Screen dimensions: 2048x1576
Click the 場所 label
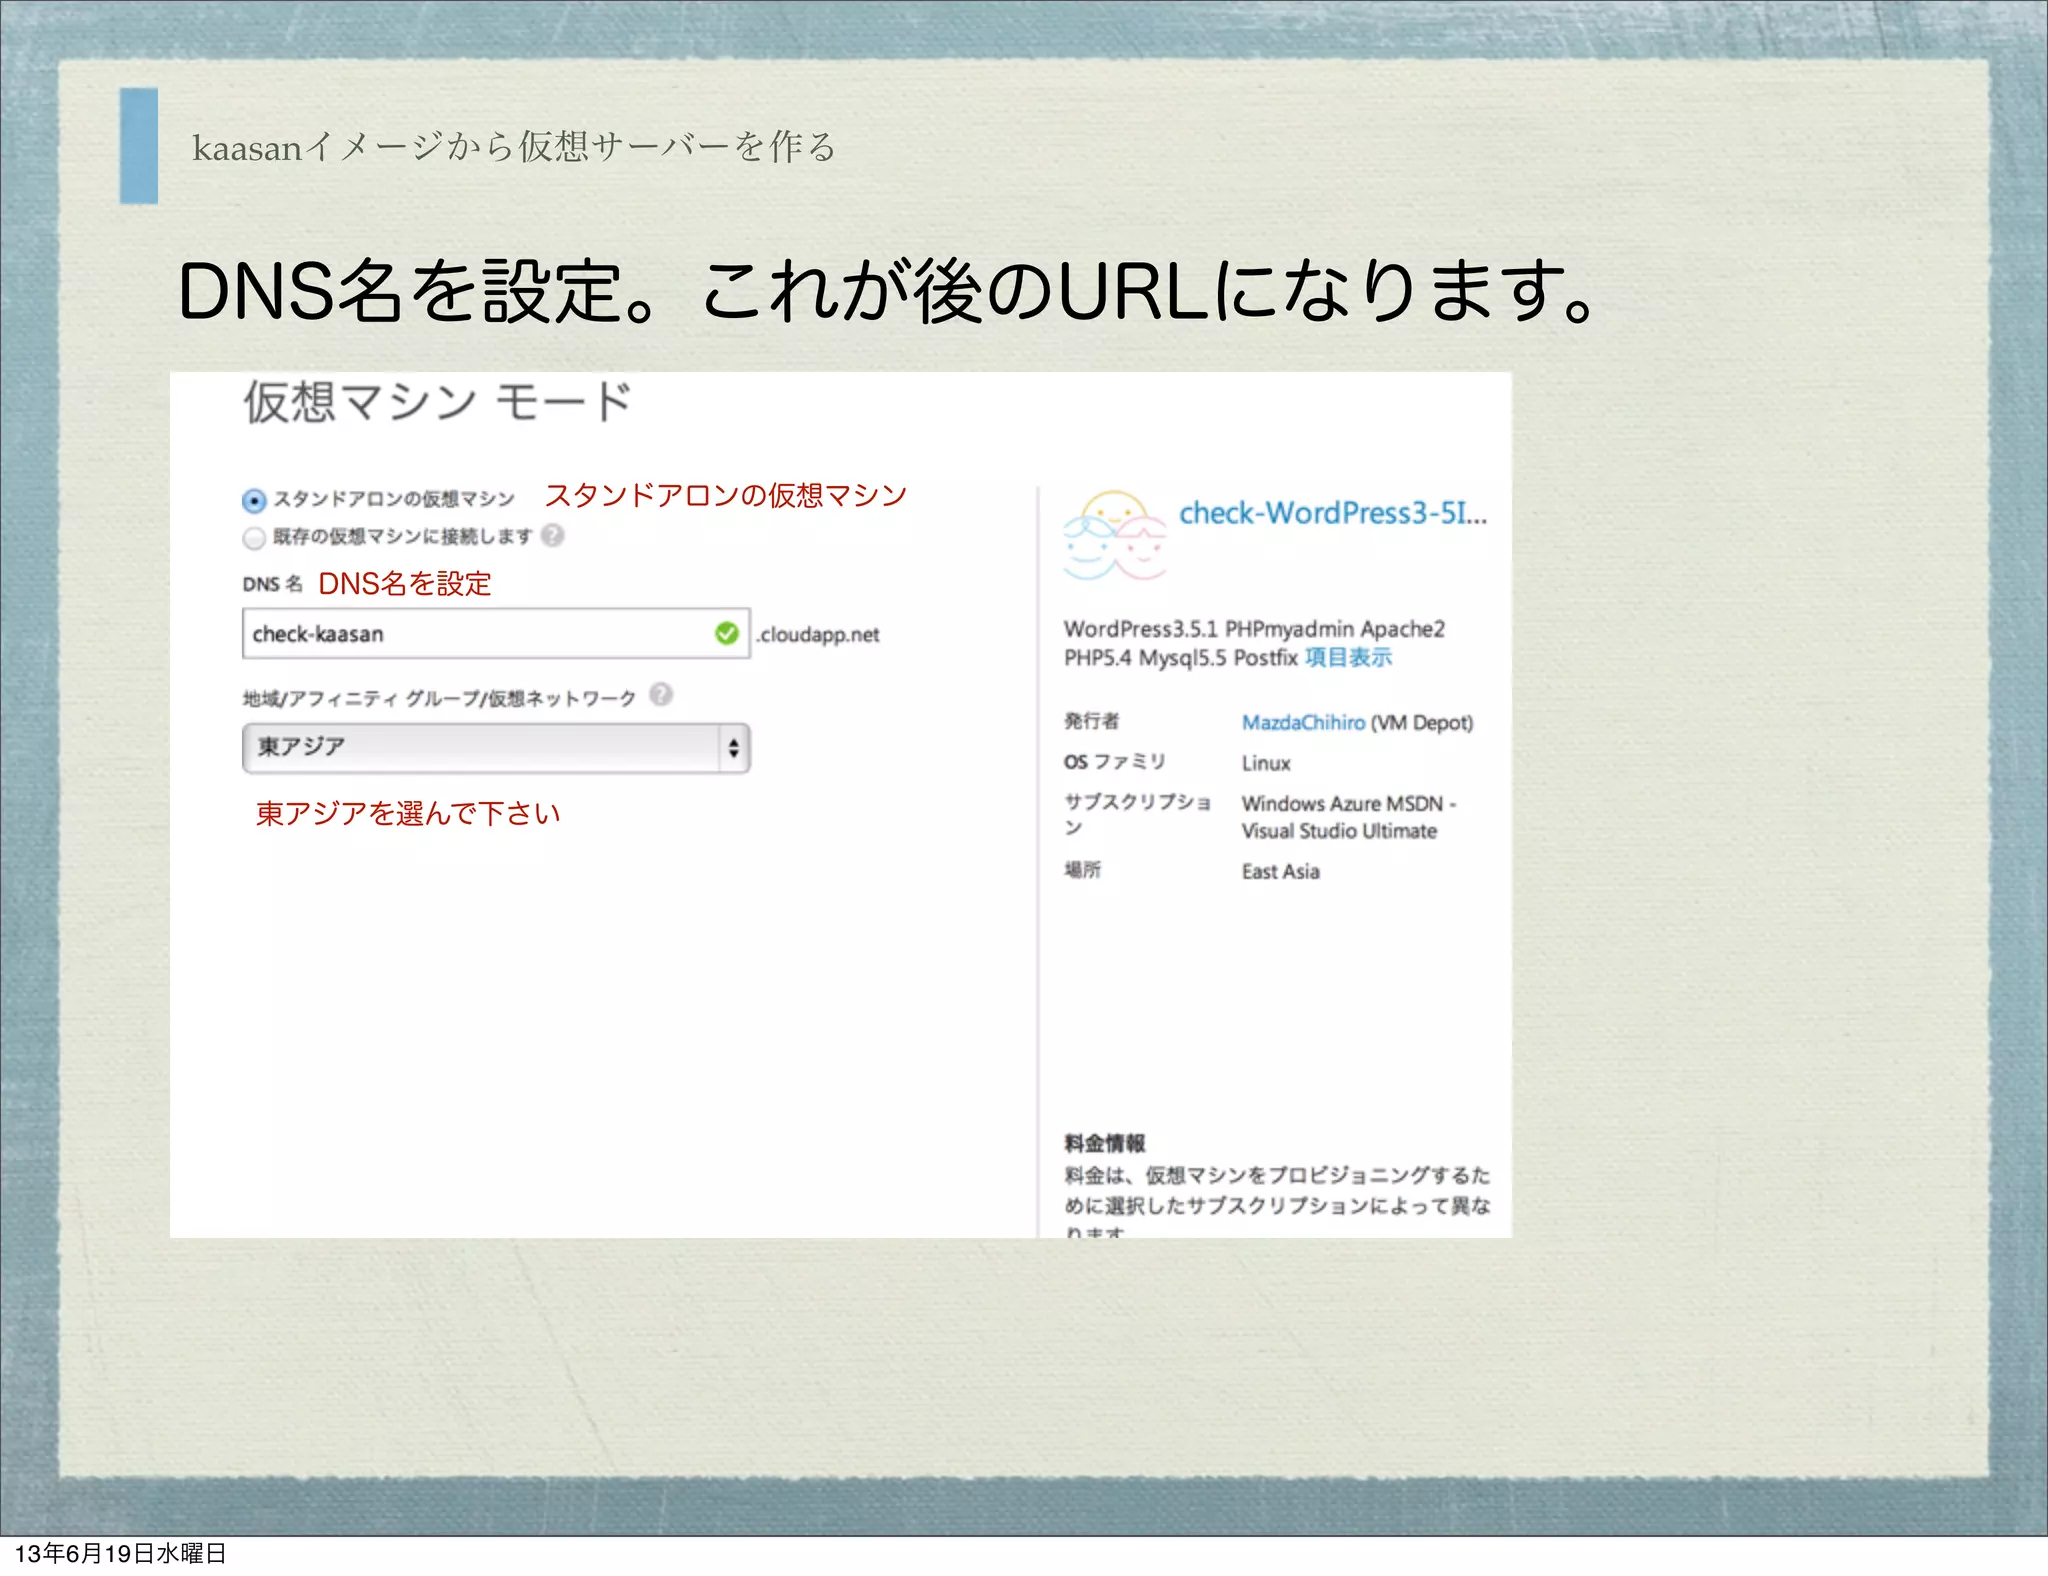click(x=1082, y=870)
